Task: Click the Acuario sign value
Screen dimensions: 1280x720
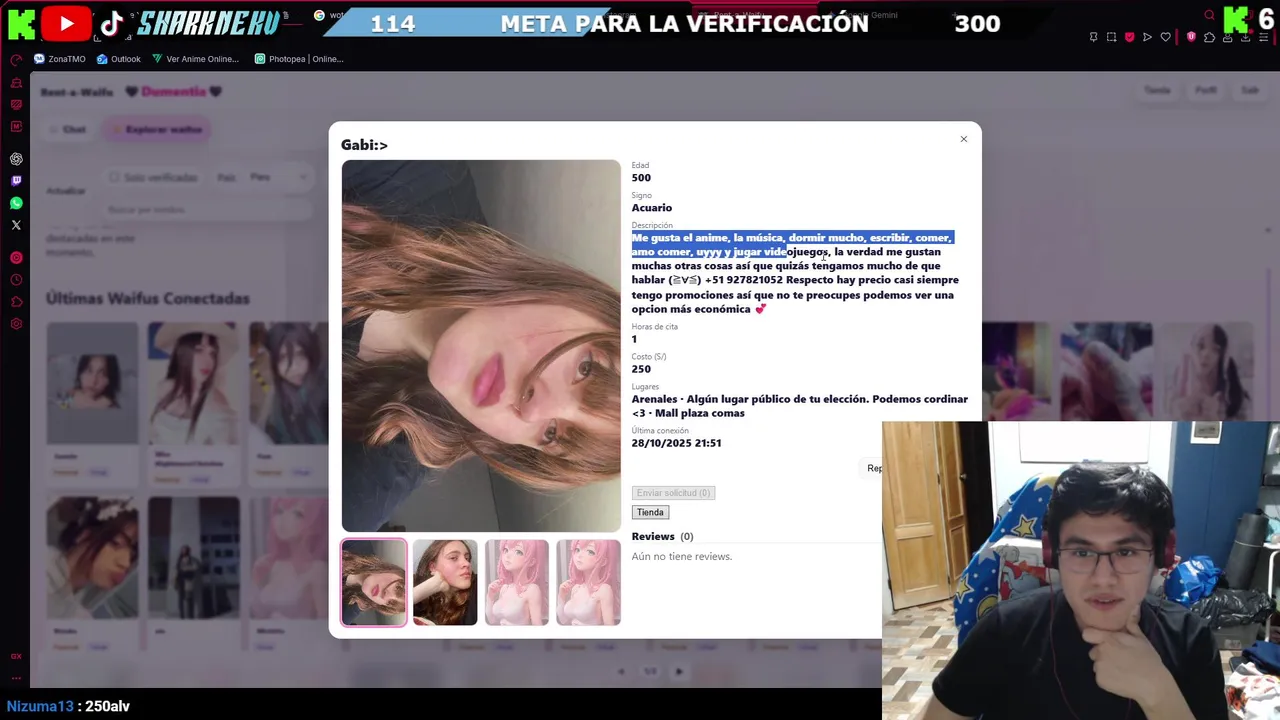Action: 652,208
